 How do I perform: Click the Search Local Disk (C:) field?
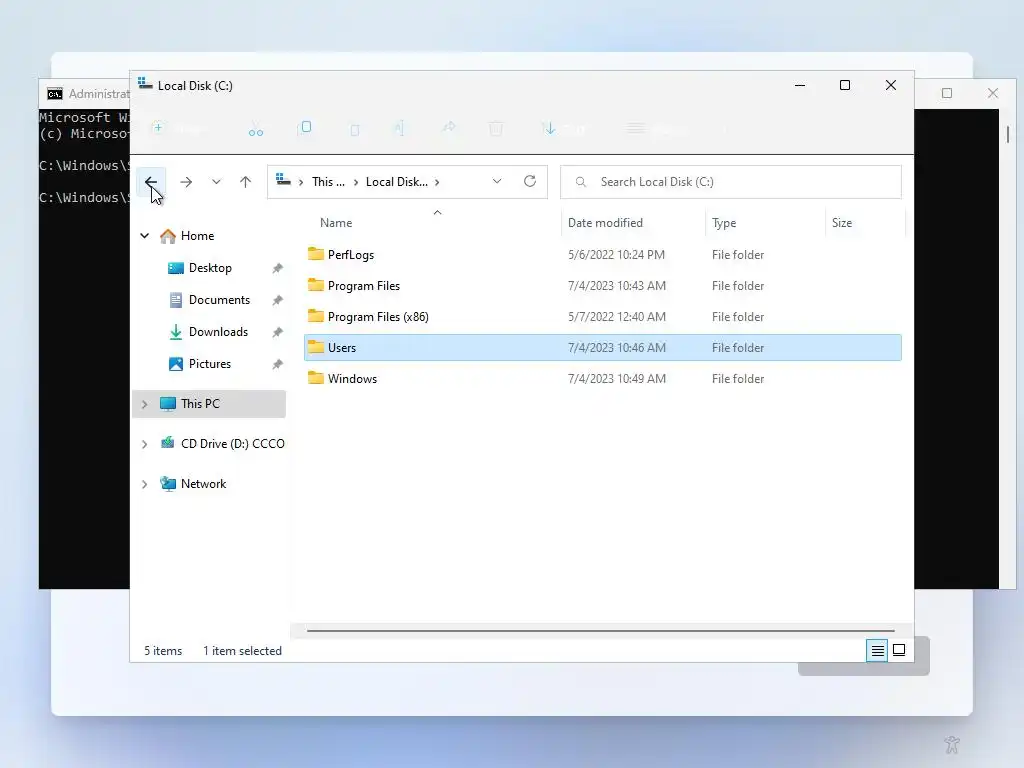click(731, 182)
